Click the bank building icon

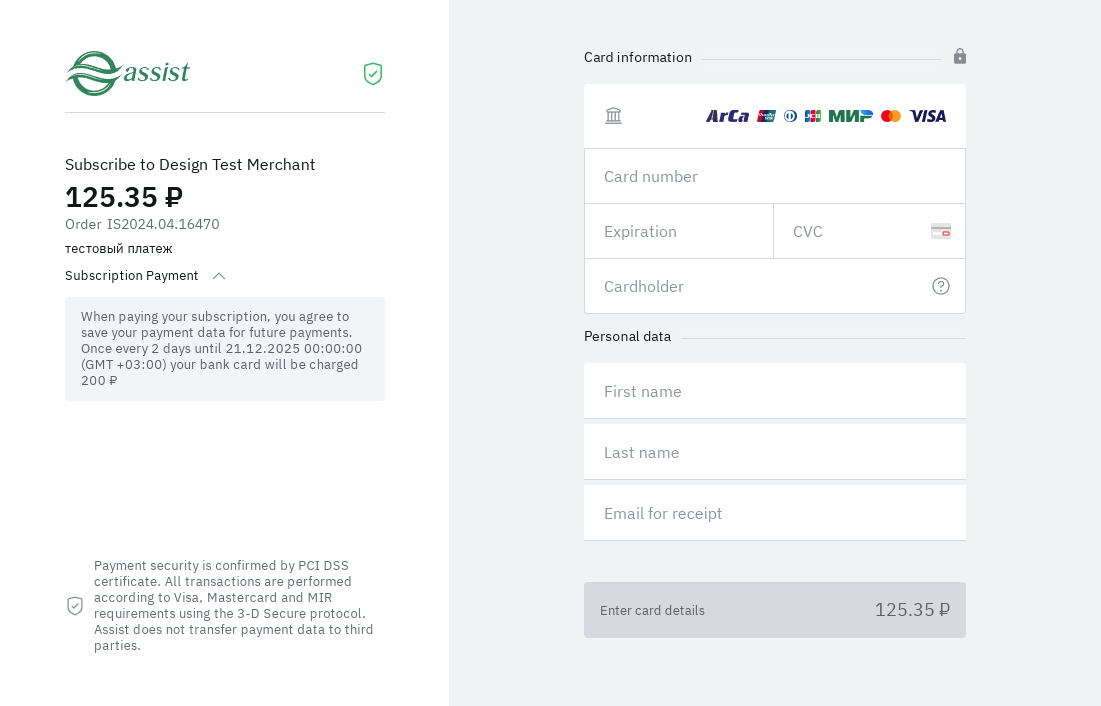(613, 116)
